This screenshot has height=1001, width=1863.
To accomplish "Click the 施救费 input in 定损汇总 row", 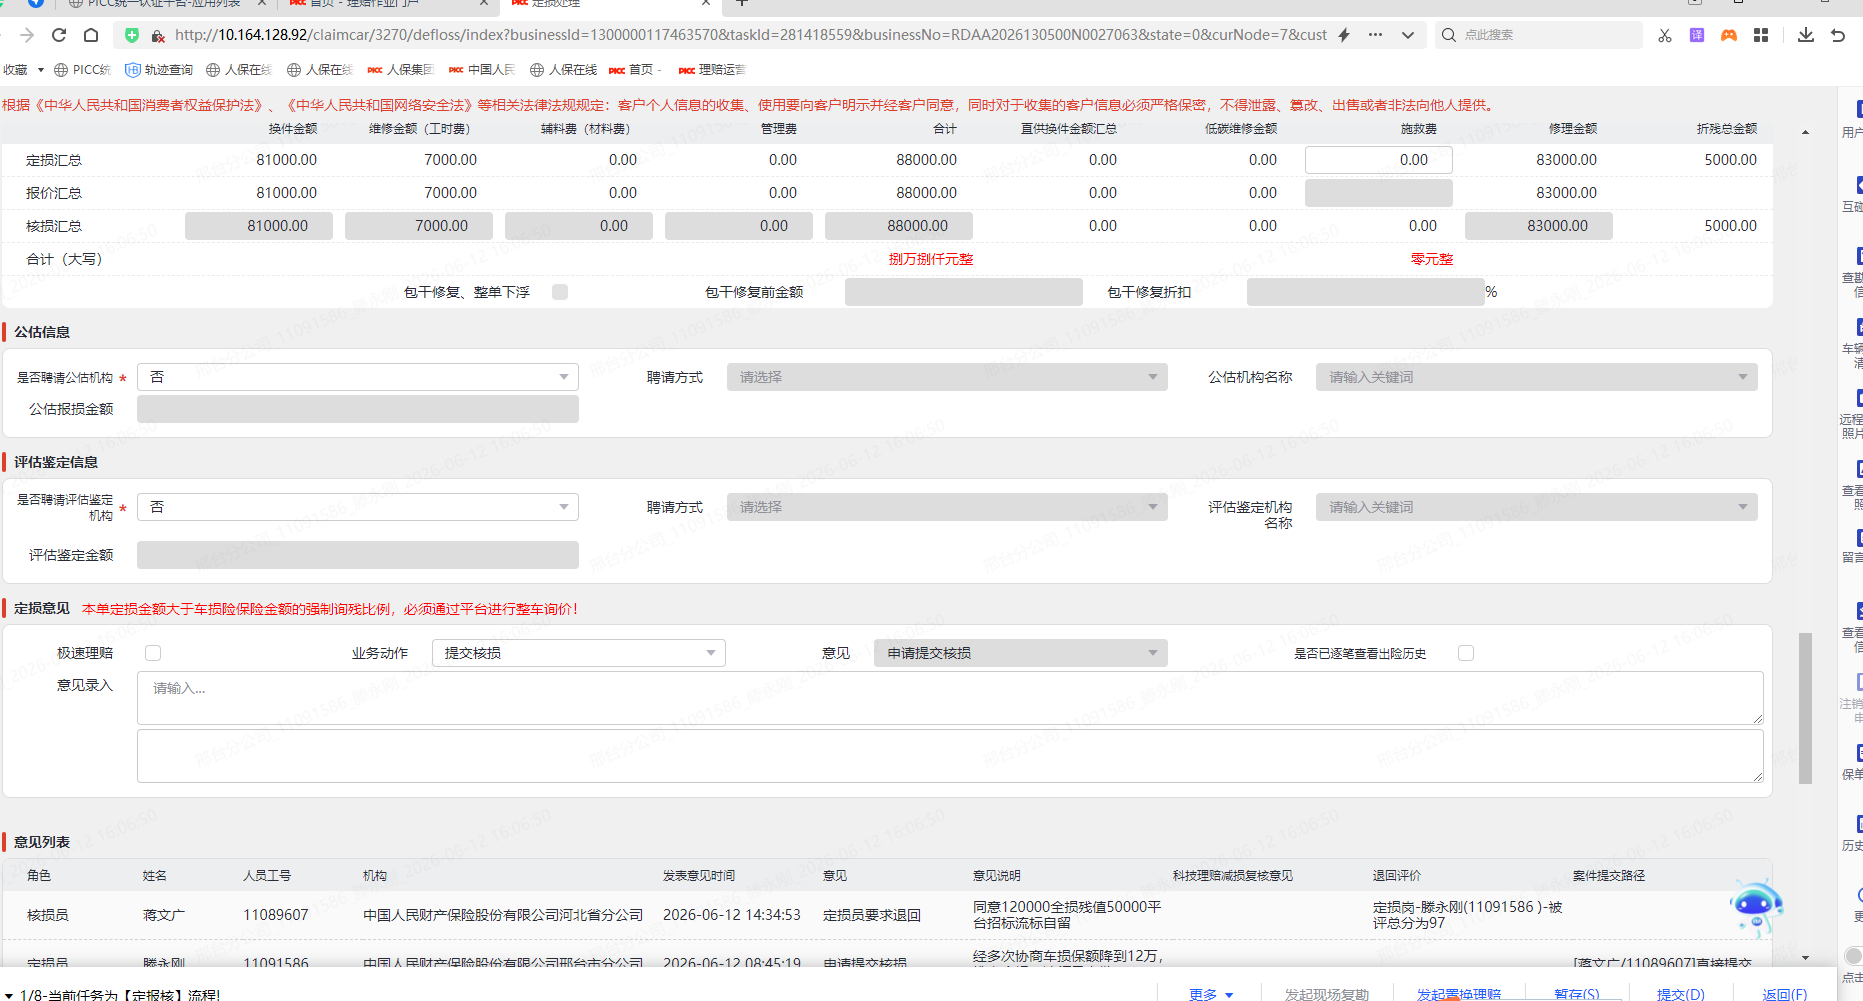I will coord(1379,160).
